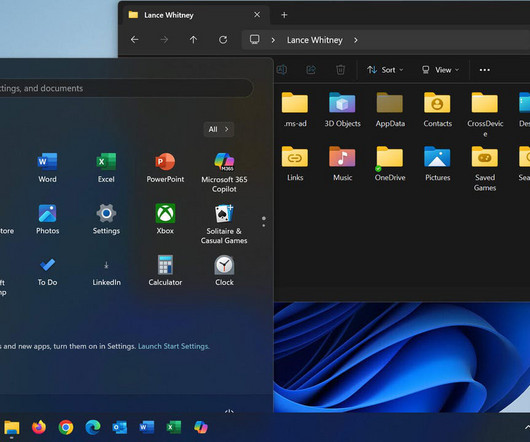Expand chevron after Lance Whitney in address bar
The height and width of the screenshot is (442, 530).
(x=356, y=40)
